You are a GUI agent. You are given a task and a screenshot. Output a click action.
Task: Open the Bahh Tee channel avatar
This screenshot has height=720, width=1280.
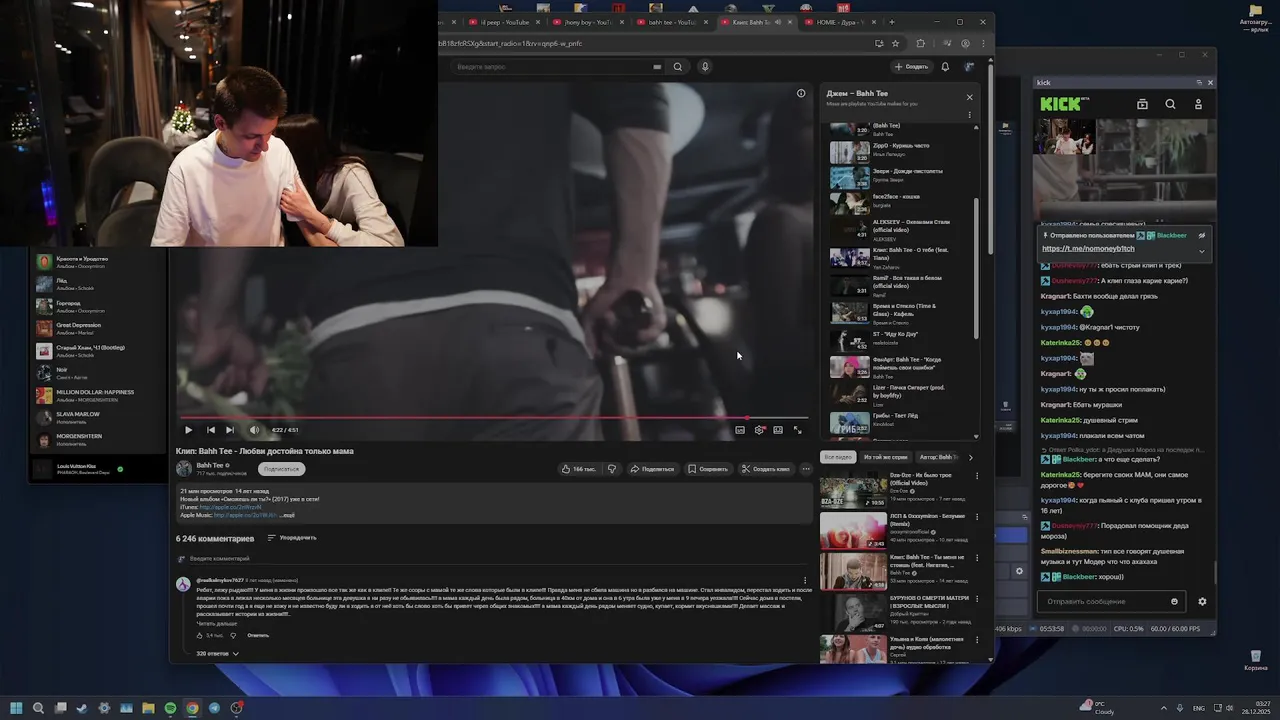184,469
